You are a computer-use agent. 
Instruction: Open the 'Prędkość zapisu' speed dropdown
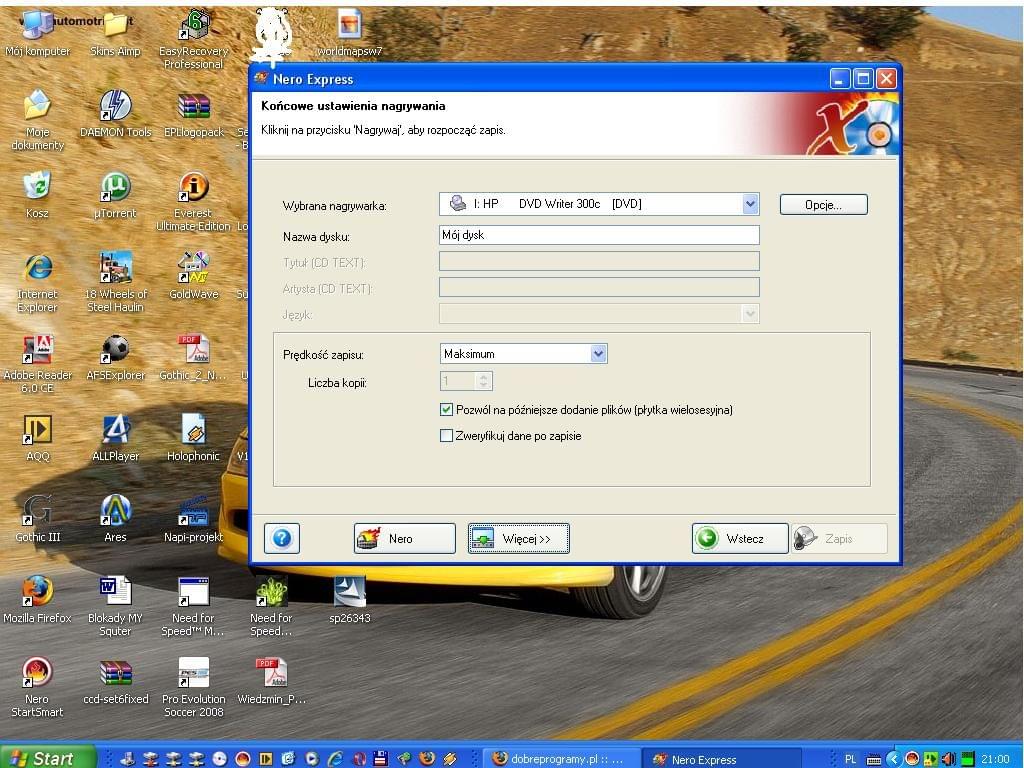click(598, 354)
